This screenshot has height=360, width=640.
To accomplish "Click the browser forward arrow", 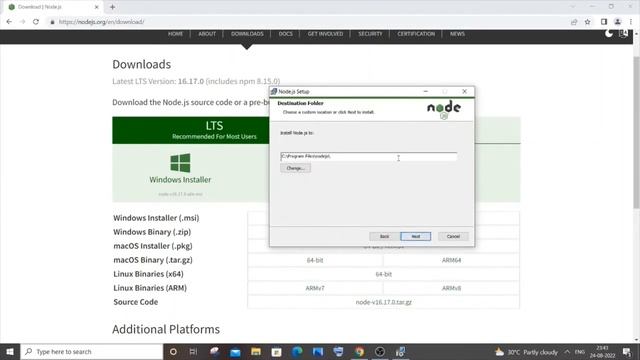I will [22, 22].
